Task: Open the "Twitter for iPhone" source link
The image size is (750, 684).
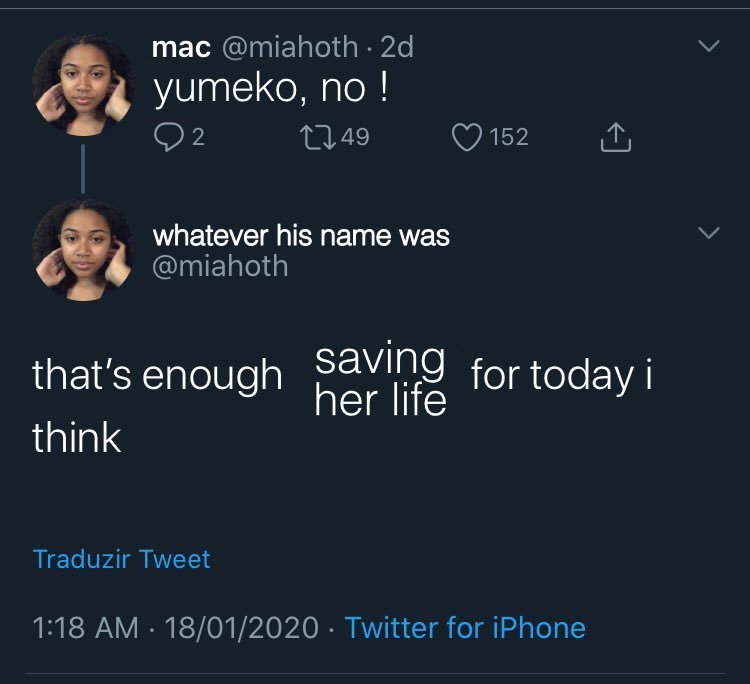Action: (465, 628)
